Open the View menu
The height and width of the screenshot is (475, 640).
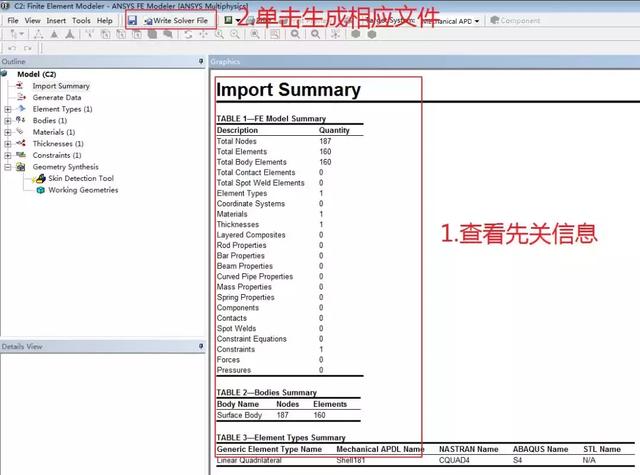(x=32, y=20)
